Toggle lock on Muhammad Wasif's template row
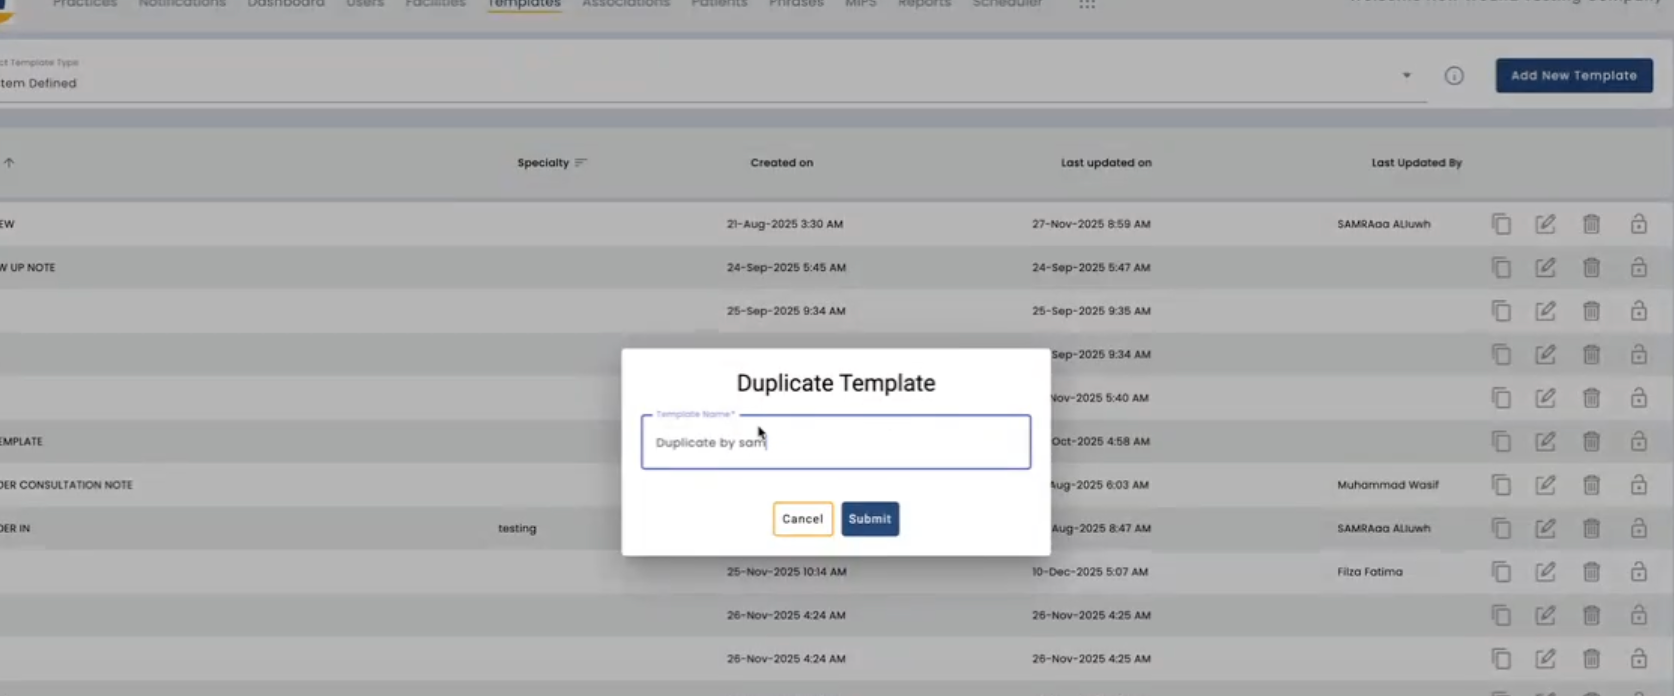 click(1638, 485)
